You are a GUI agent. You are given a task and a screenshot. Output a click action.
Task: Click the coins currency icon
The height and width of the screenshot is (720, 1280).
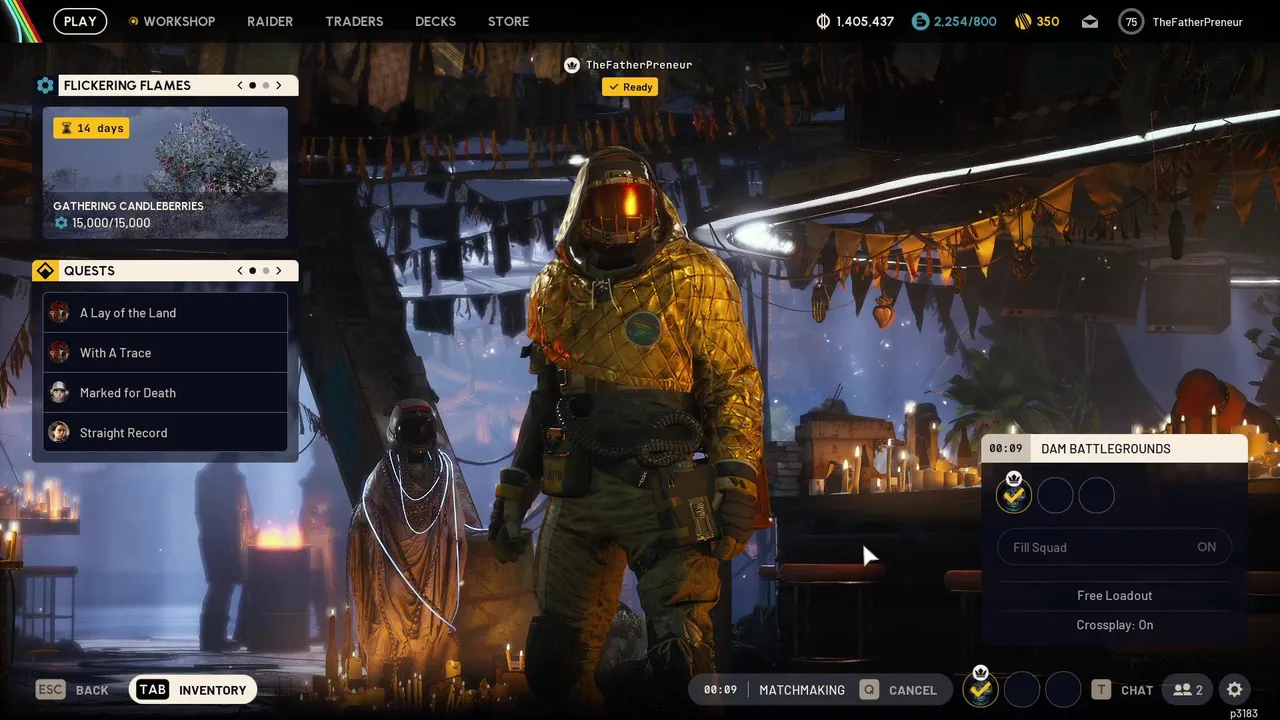pos(824,21)
